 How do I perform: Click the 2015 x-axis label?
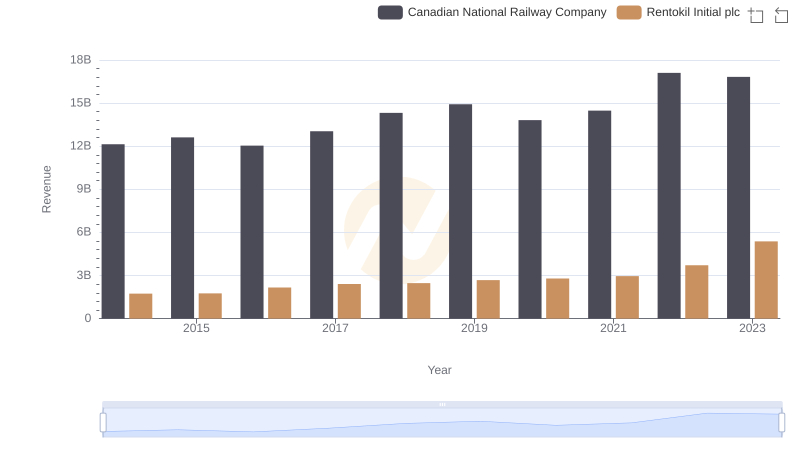point(196,328)
